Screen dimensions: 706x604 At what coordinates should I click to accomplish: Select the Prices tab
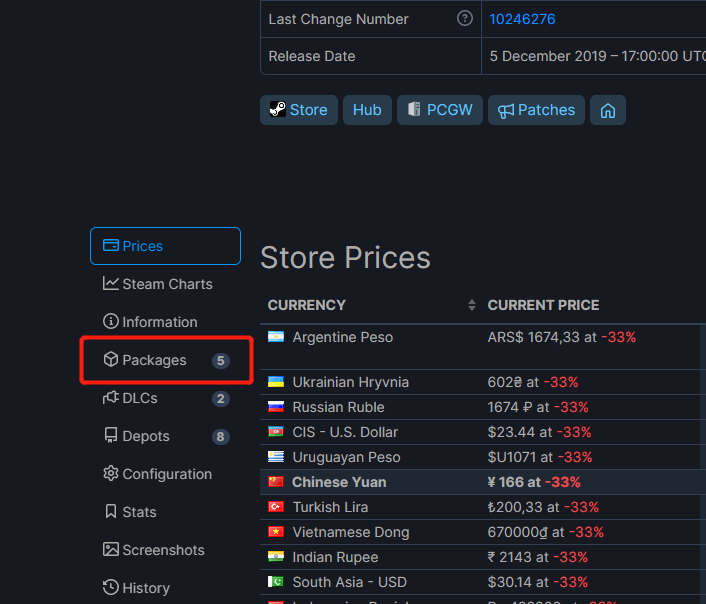165,246
